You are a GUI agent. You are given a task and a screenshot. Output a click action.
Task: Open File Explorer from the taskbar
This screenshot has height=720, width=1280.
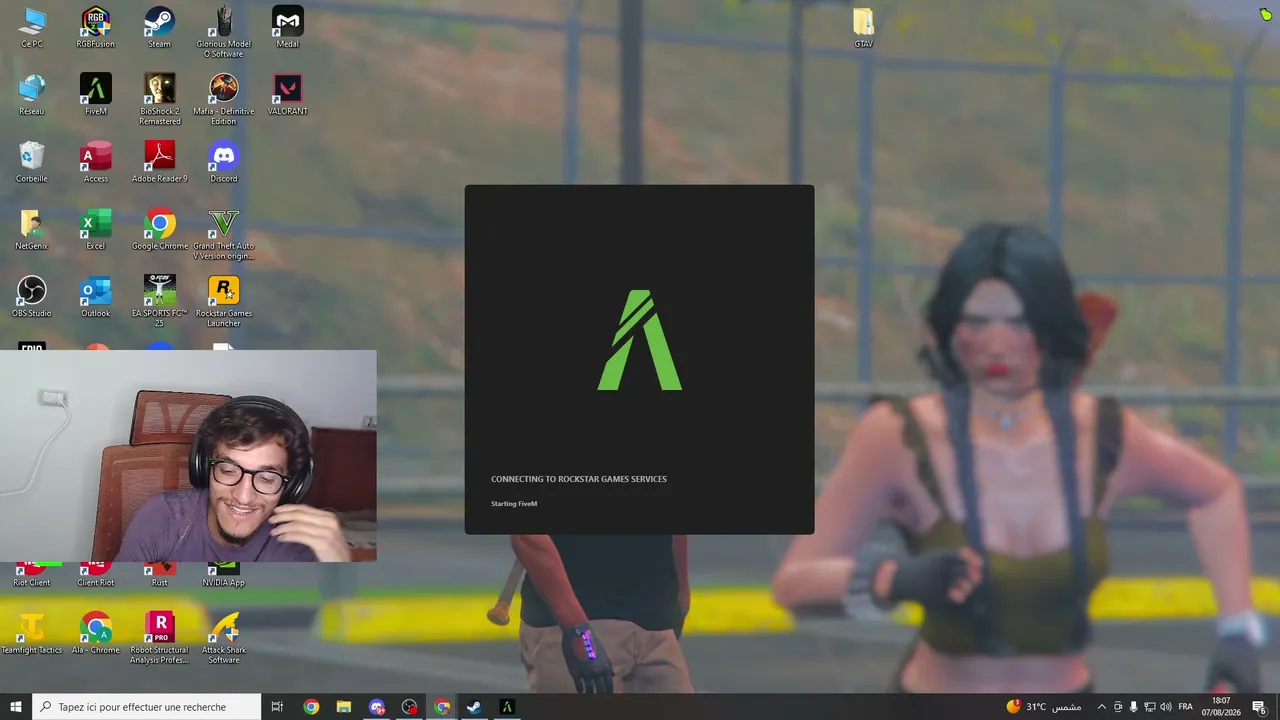(x=344, y=707)
